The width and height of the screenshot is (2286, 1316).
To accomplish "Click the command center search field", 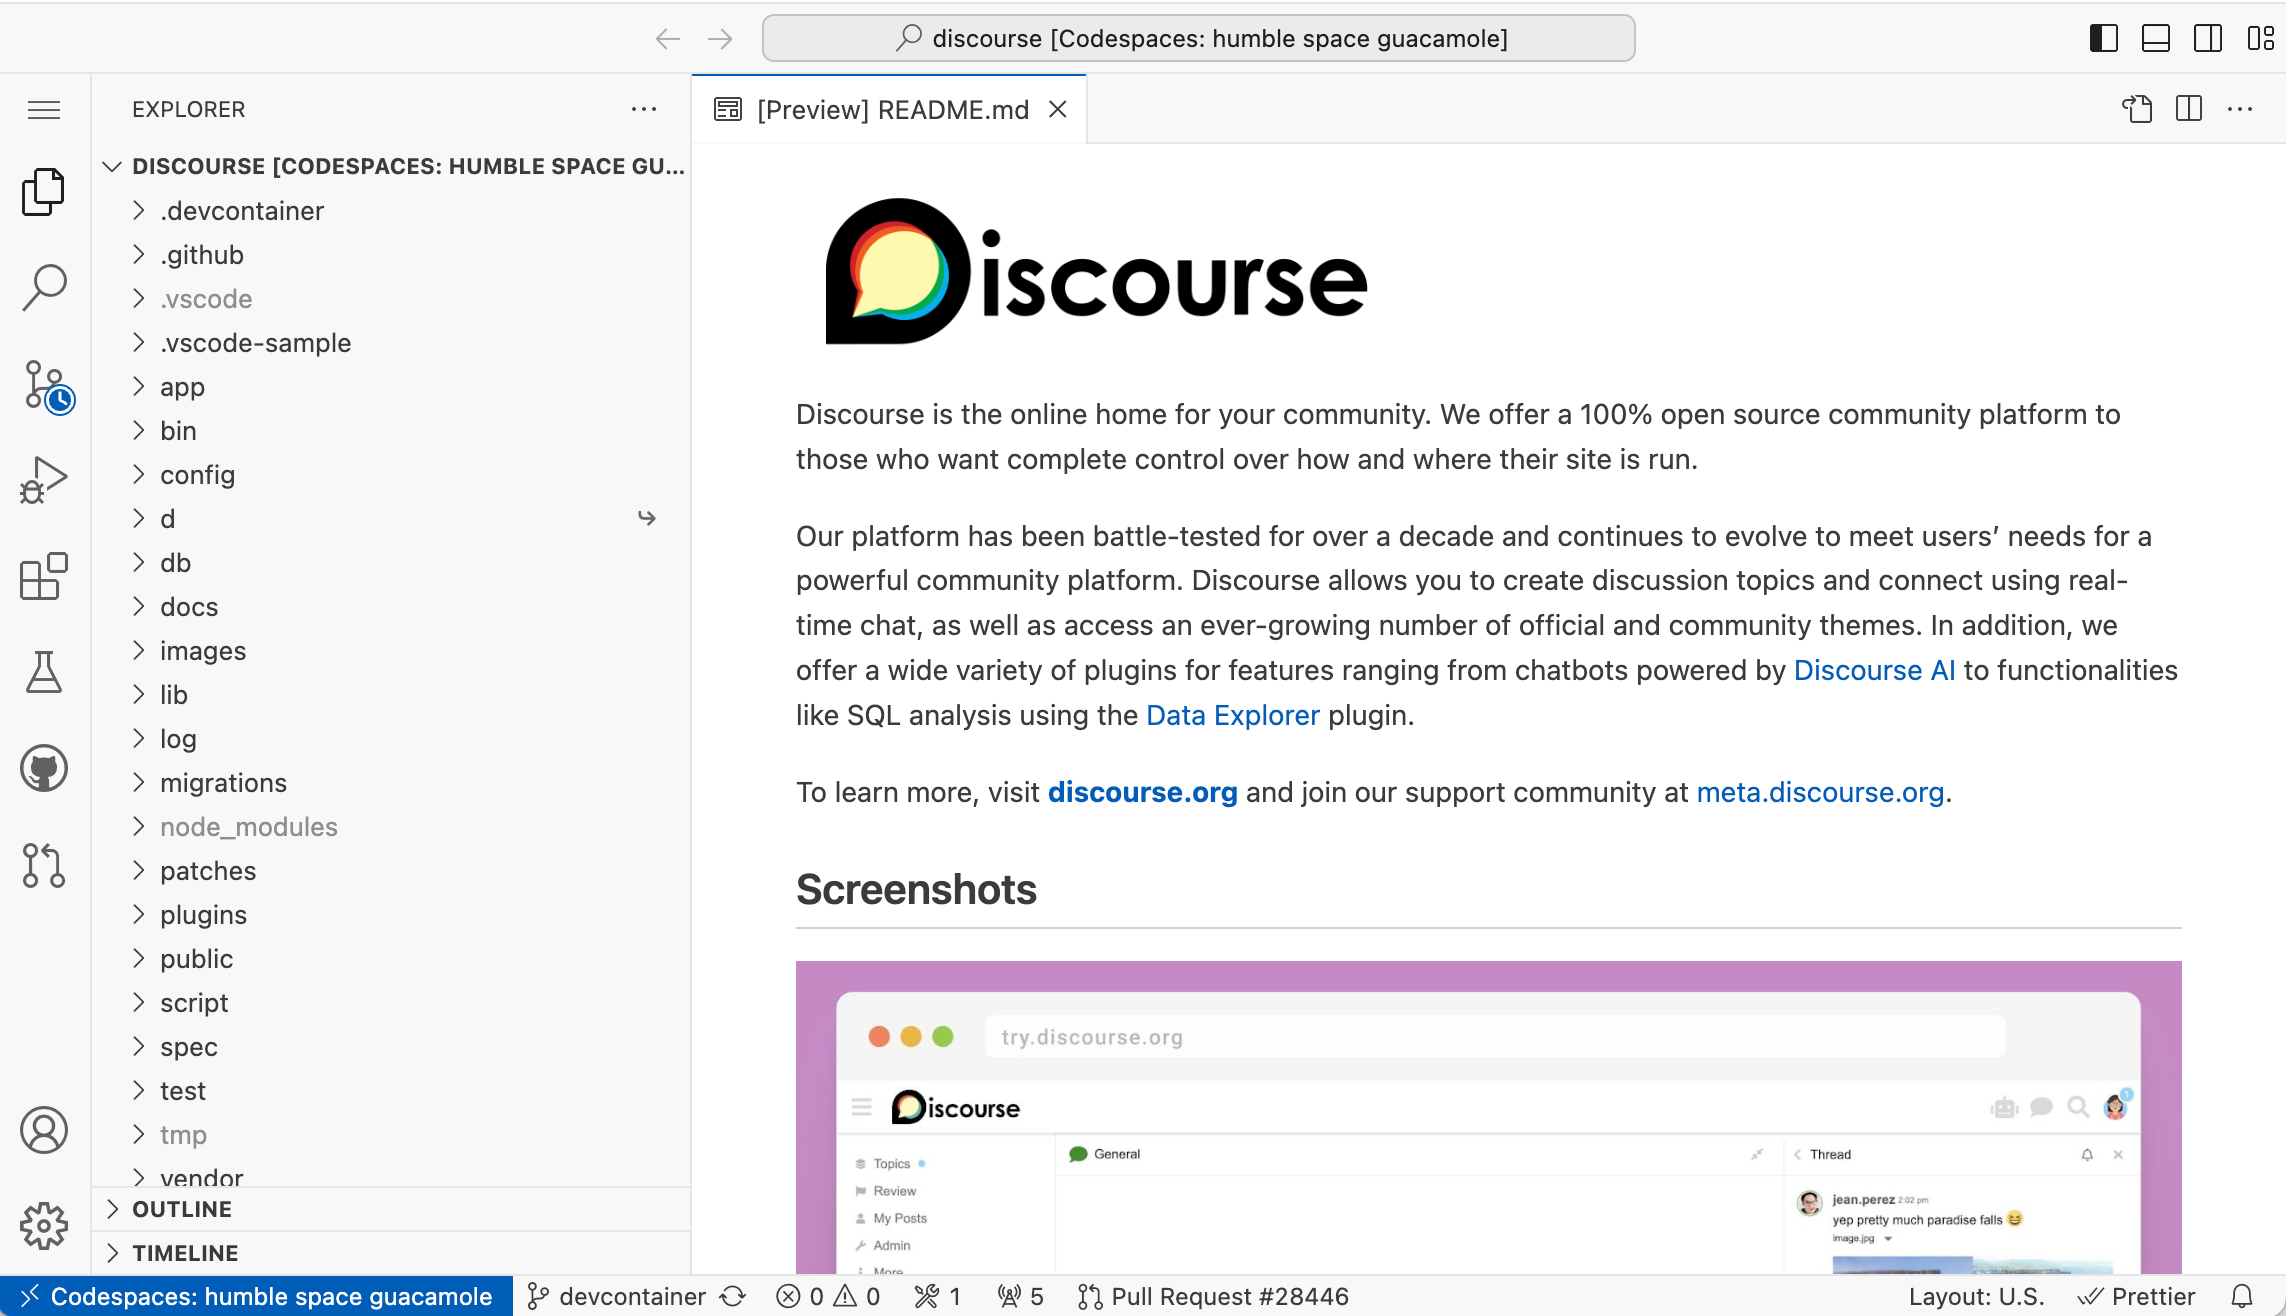I will (1198, 38).
